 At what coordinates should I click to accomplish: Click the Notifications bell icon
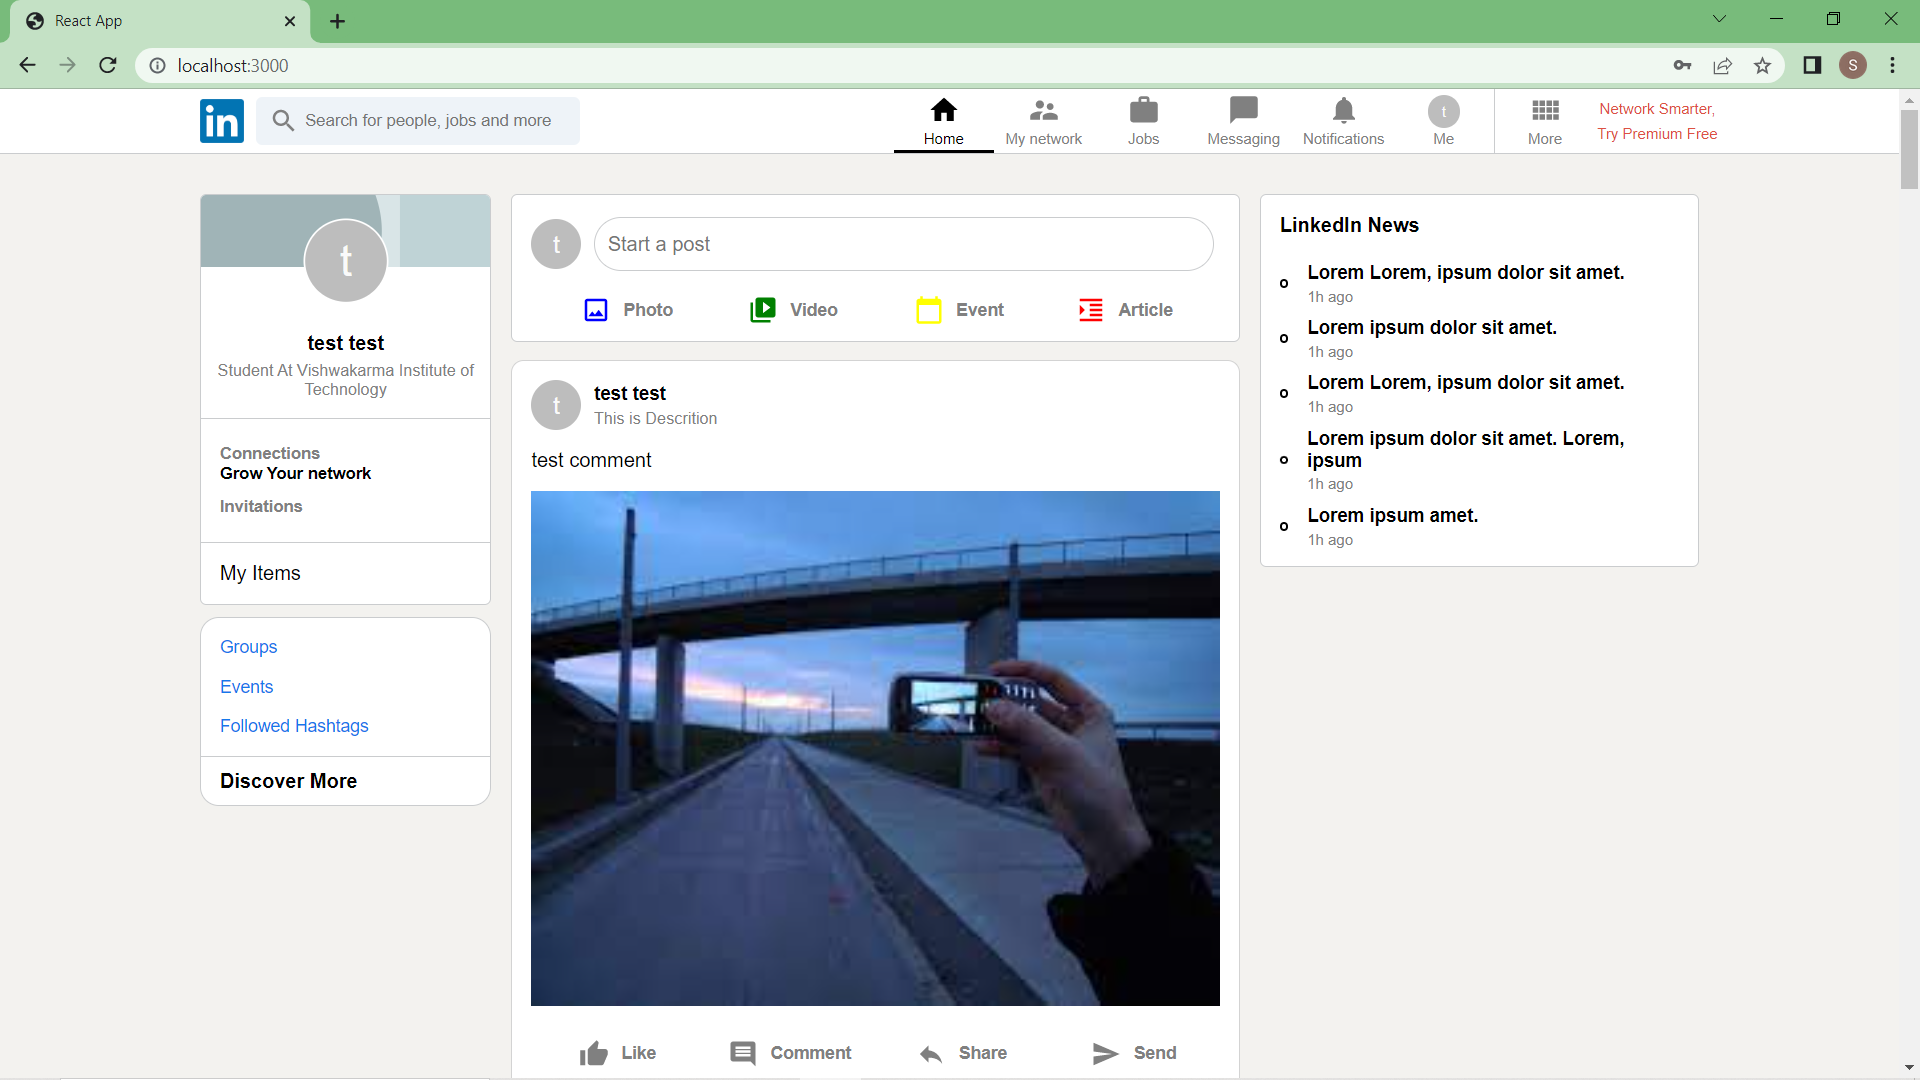pos(1343,110)
